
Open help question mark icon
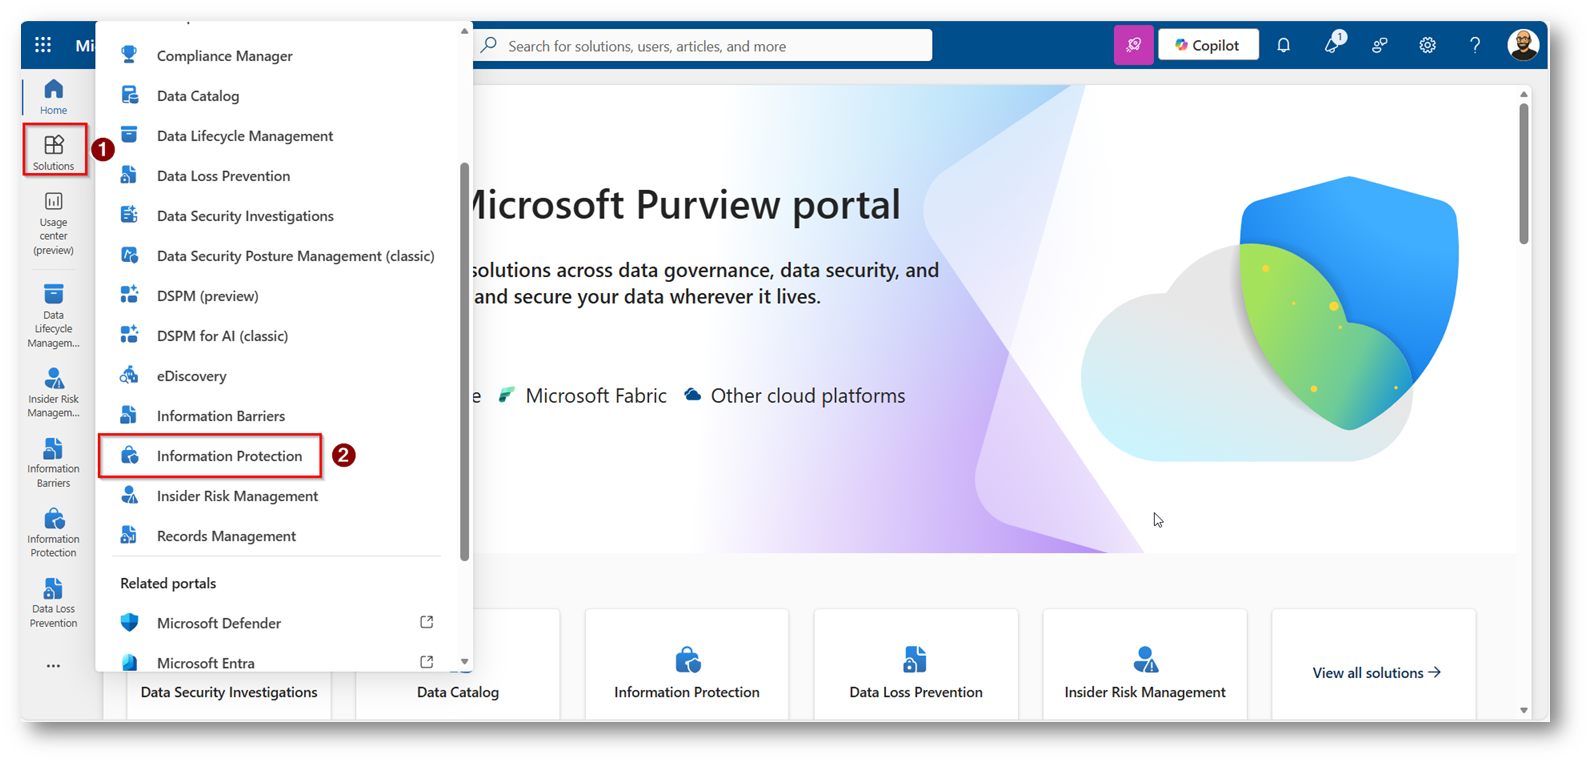click(1475, 45)
